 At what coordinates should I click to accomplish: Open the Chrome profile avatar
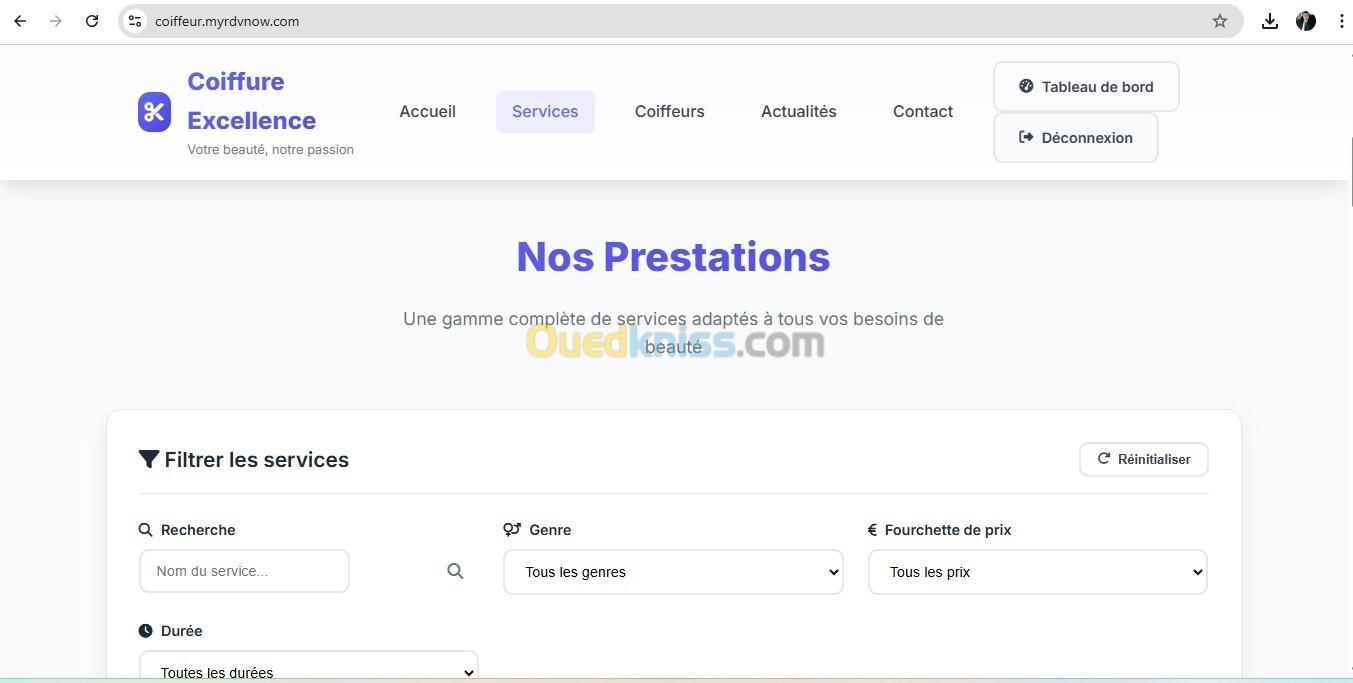pos(1305,21)
